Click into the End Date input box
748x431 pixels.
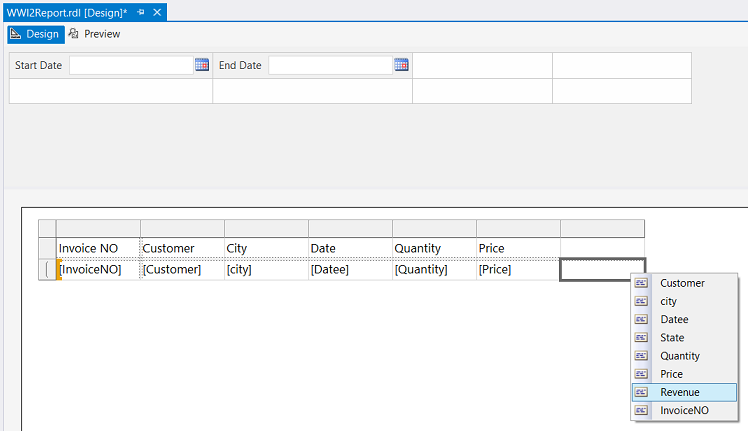point(331,65)
